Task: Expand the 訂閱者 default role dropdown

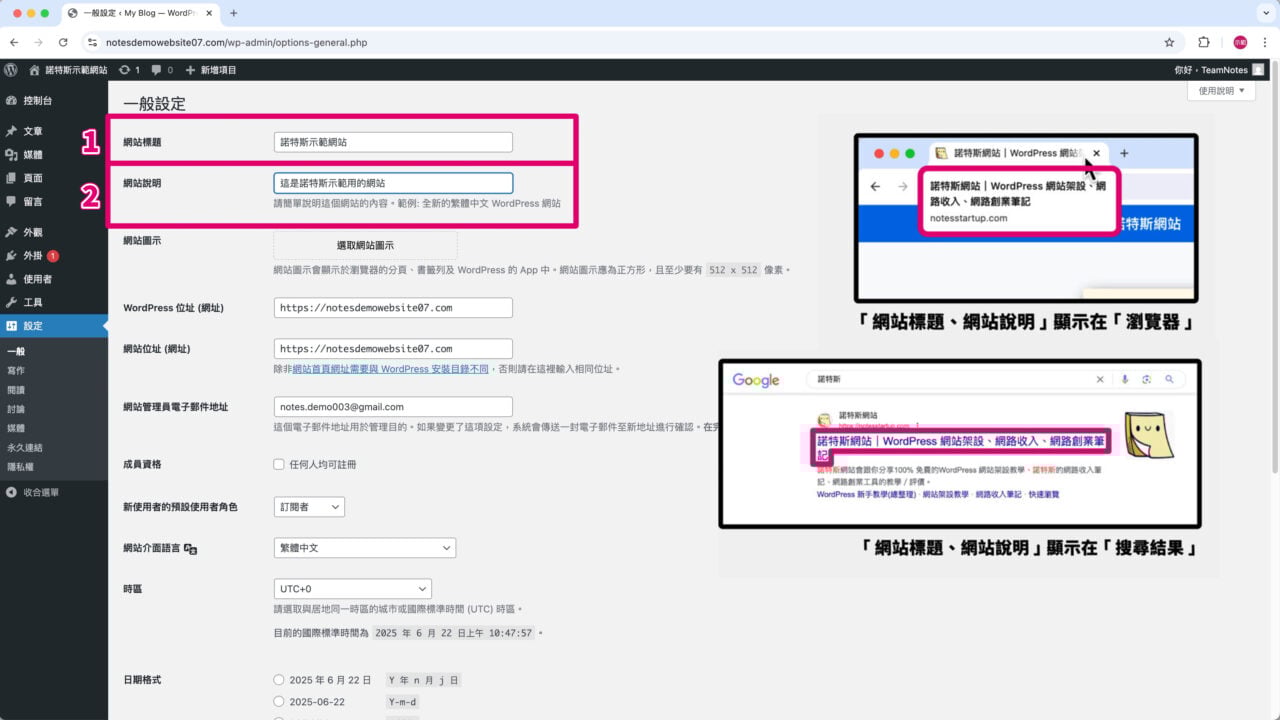Action: pyautogui.click(x=309, y=507)
